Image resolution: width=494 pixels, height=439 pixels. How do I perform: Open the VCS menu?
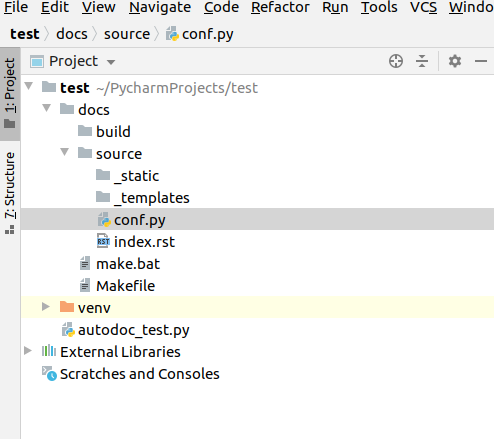pyautogui.click(x=423, y=7)
